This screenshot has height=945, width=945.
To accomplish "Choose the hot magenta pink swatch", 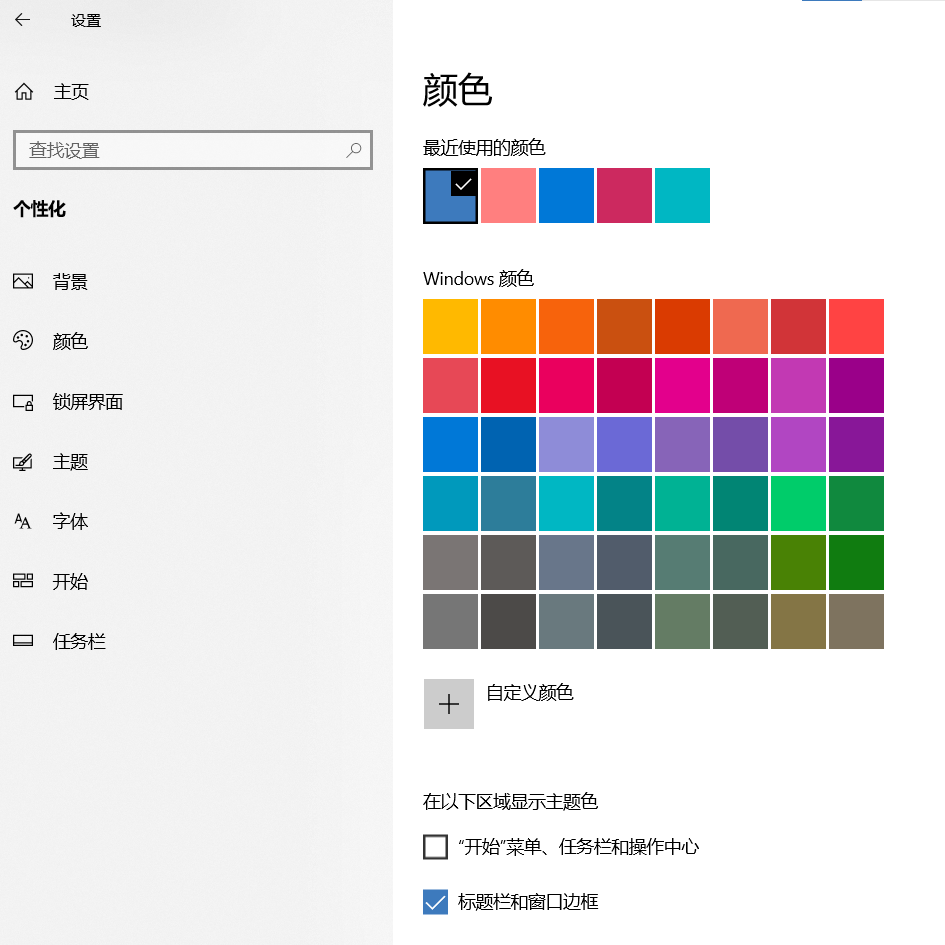I will [x=682, y=386].
